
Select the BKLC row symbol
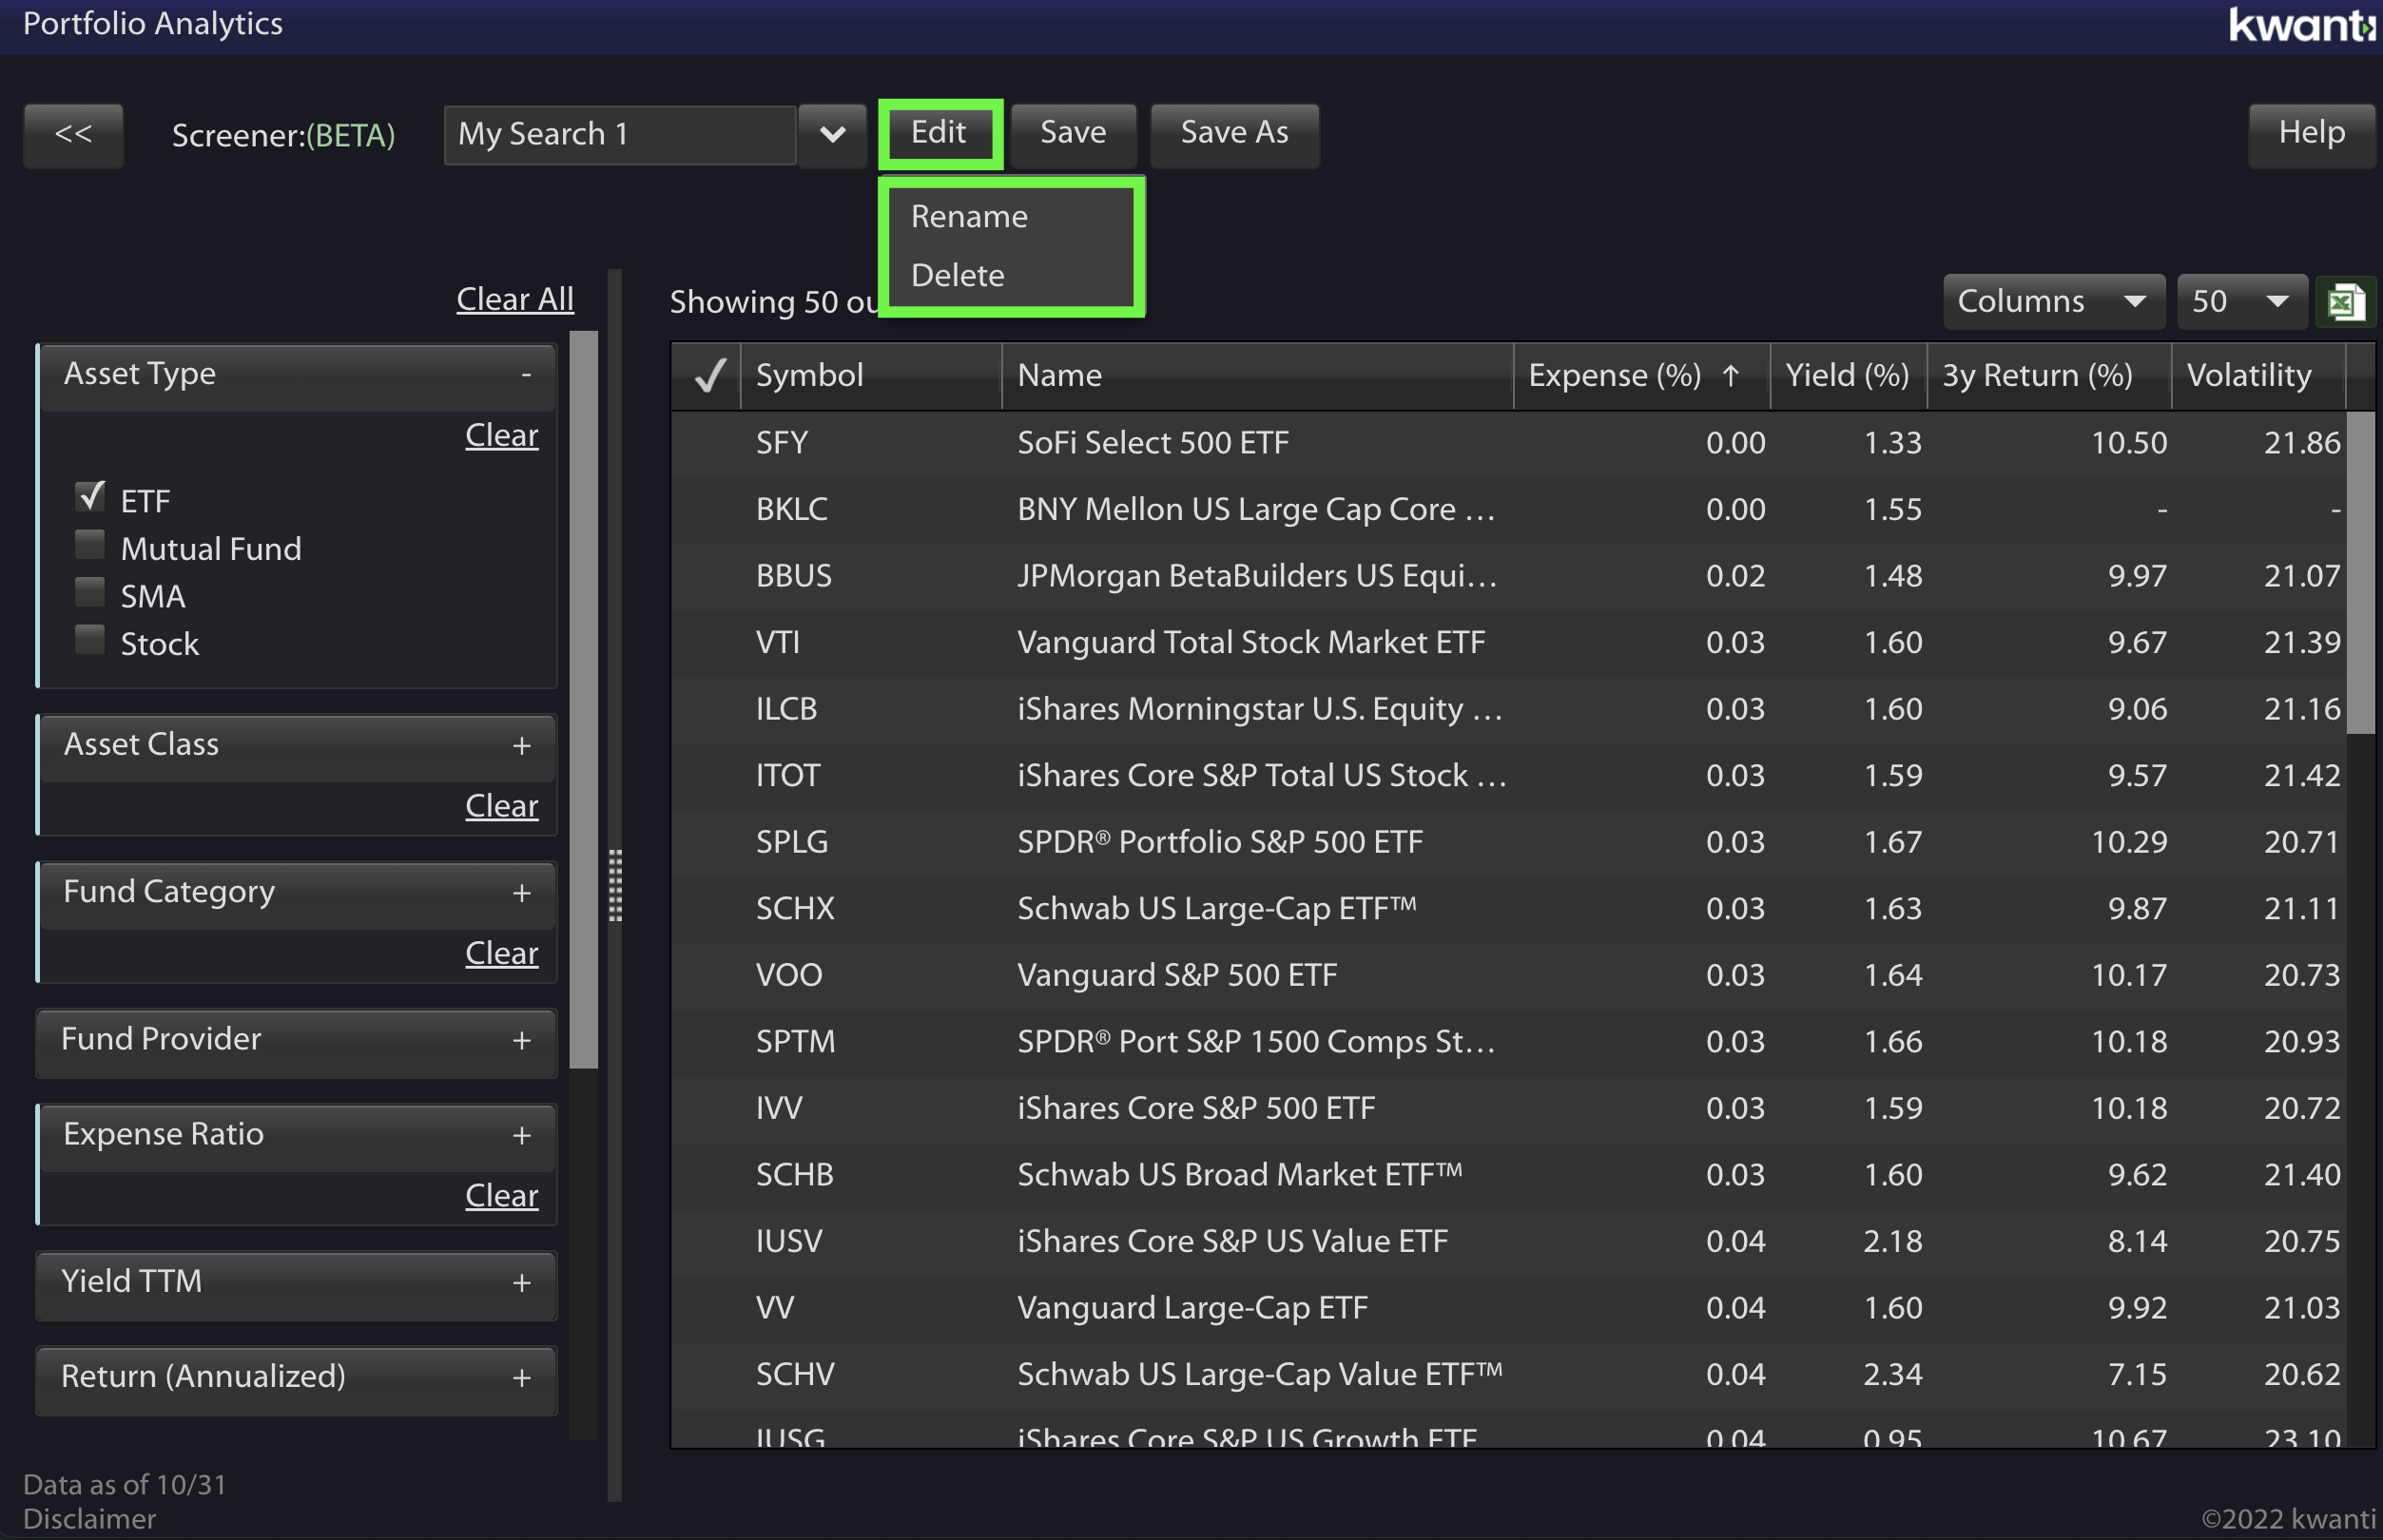[x=791, y=510]
